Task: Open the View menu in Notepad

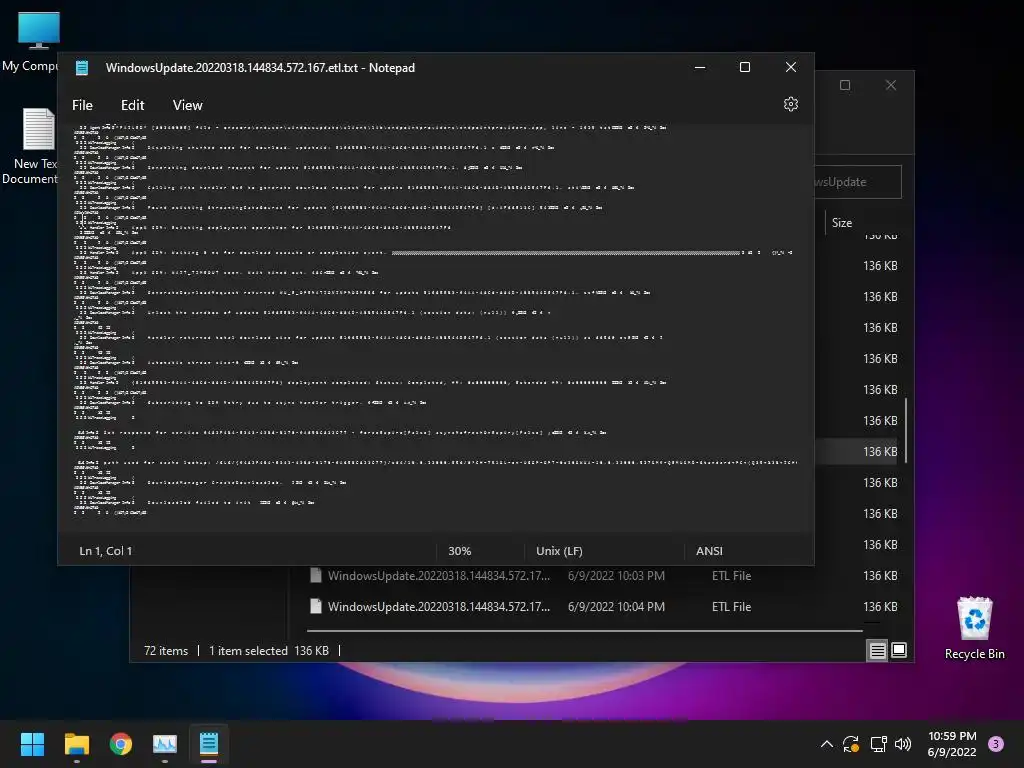Action: click(x=187, y=105)
